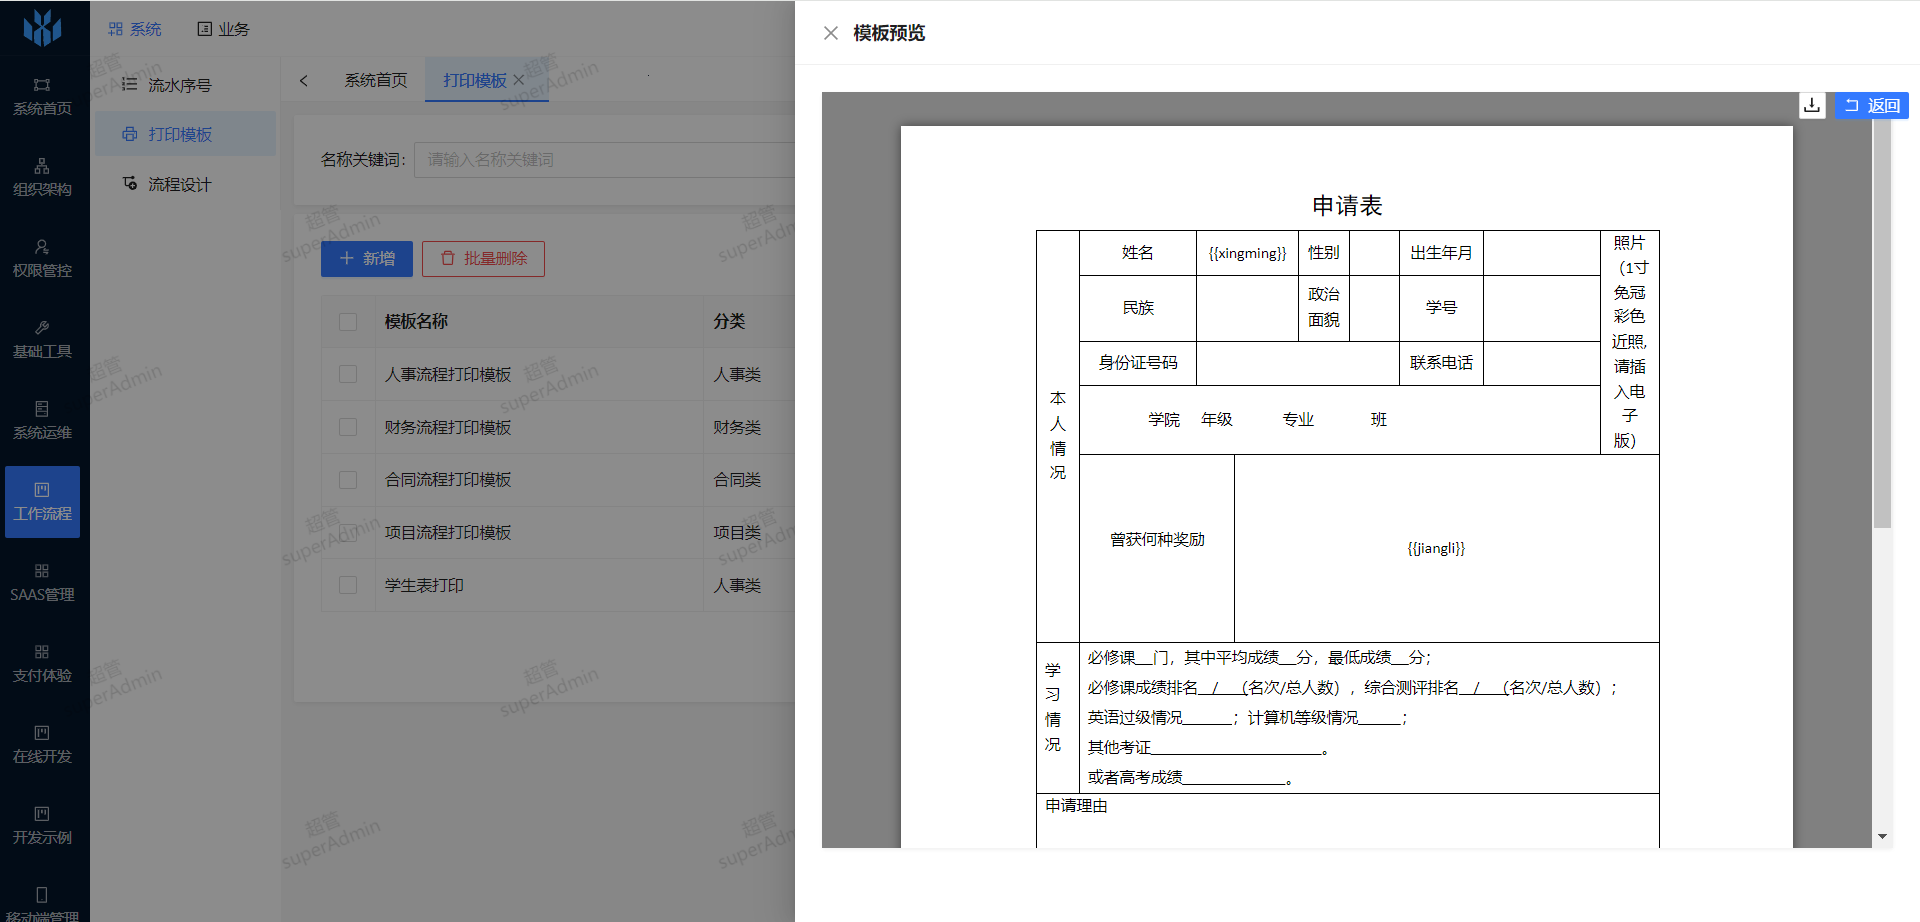Click 项目流程打印模板 template name

click(x=448, y=532)
